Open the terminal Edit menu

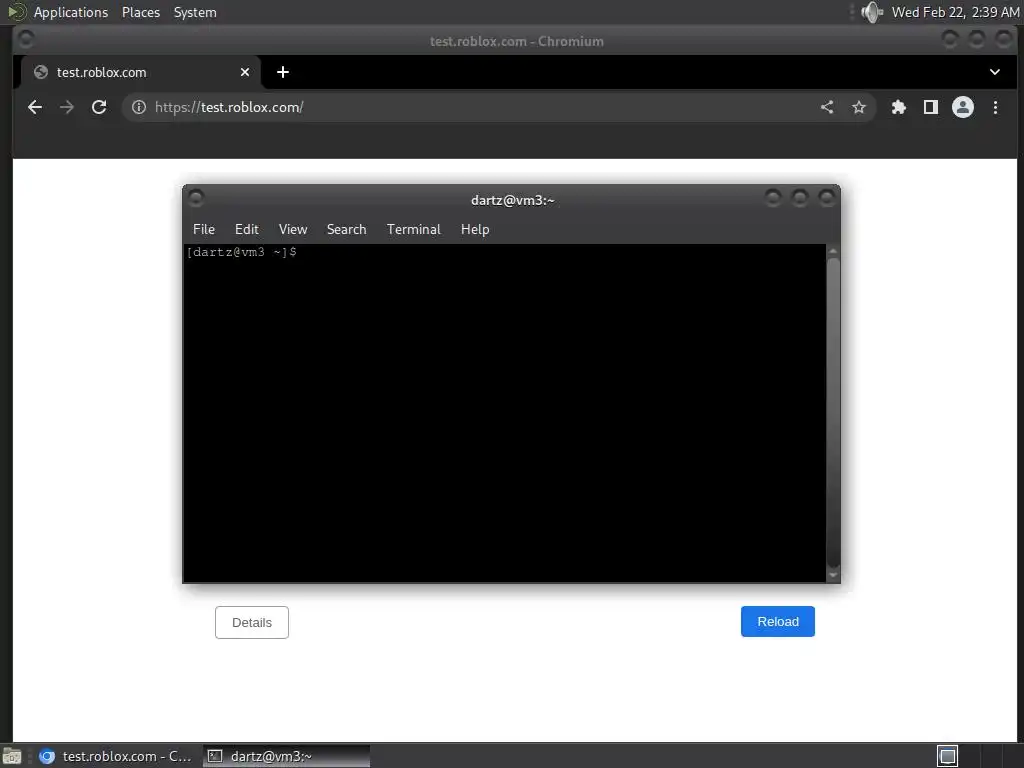(247, 229)
